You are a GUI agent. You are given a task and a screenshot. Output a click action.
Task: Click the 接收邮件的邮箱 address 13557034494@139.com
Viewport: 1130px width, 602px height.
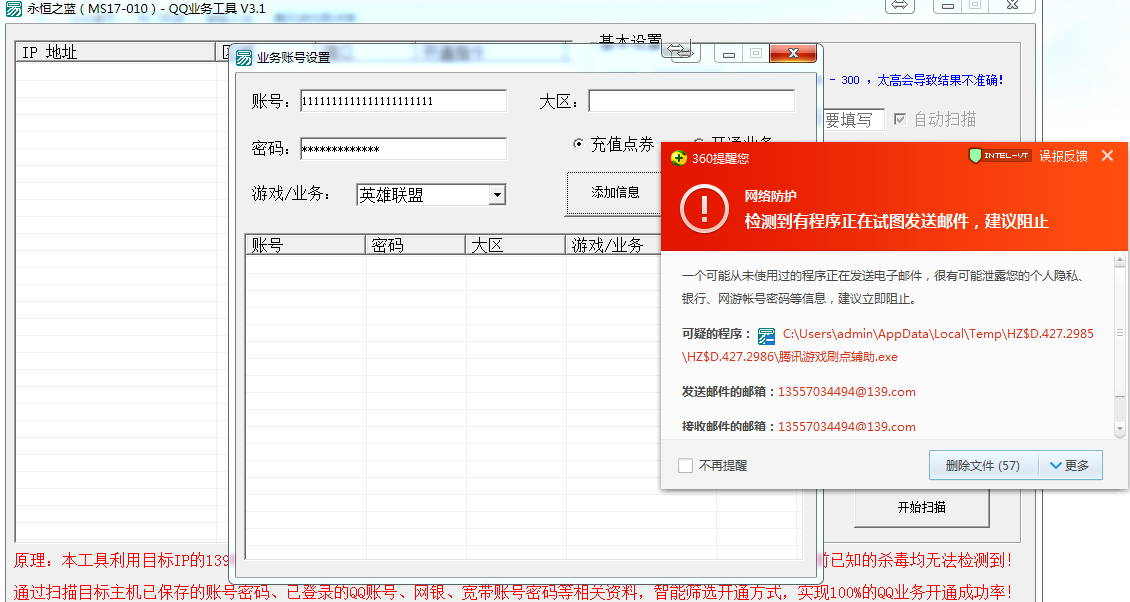[847, 426]
